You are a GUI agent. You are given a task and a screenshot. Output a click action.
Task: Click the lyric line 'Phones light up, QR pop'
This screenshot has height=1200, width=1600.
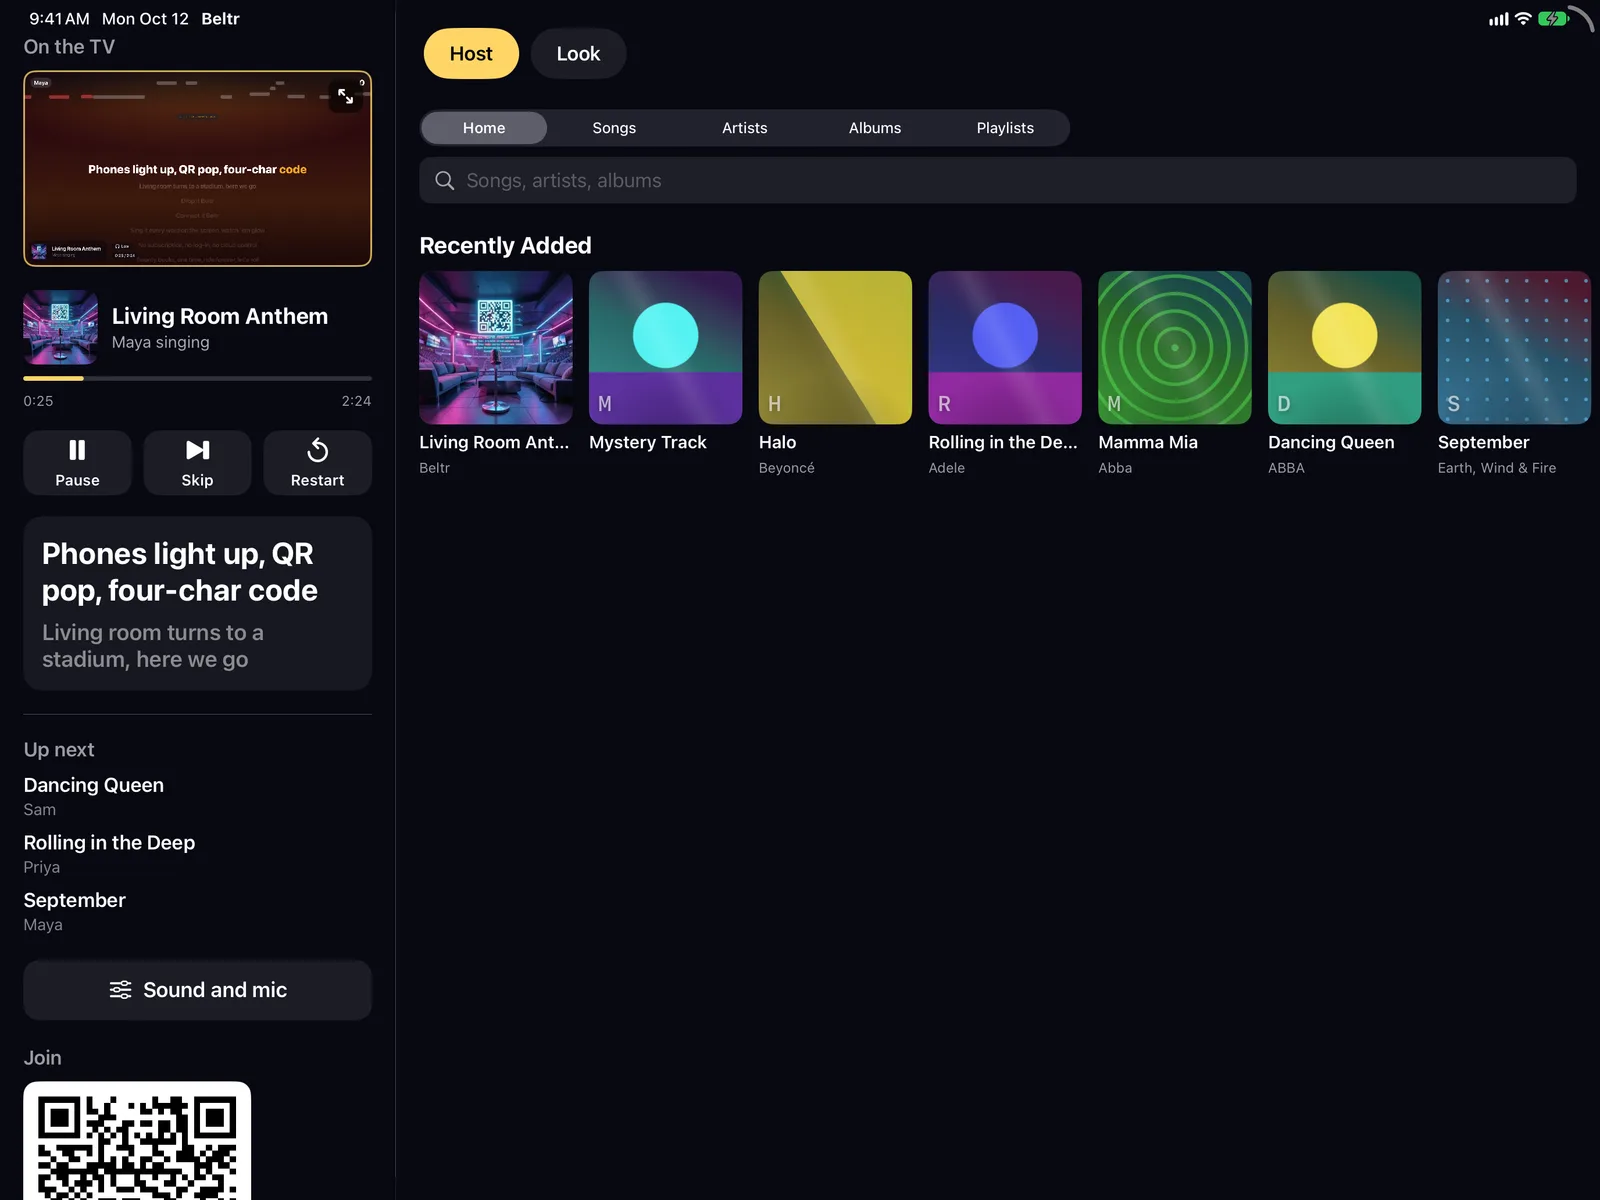coord(180,572)
